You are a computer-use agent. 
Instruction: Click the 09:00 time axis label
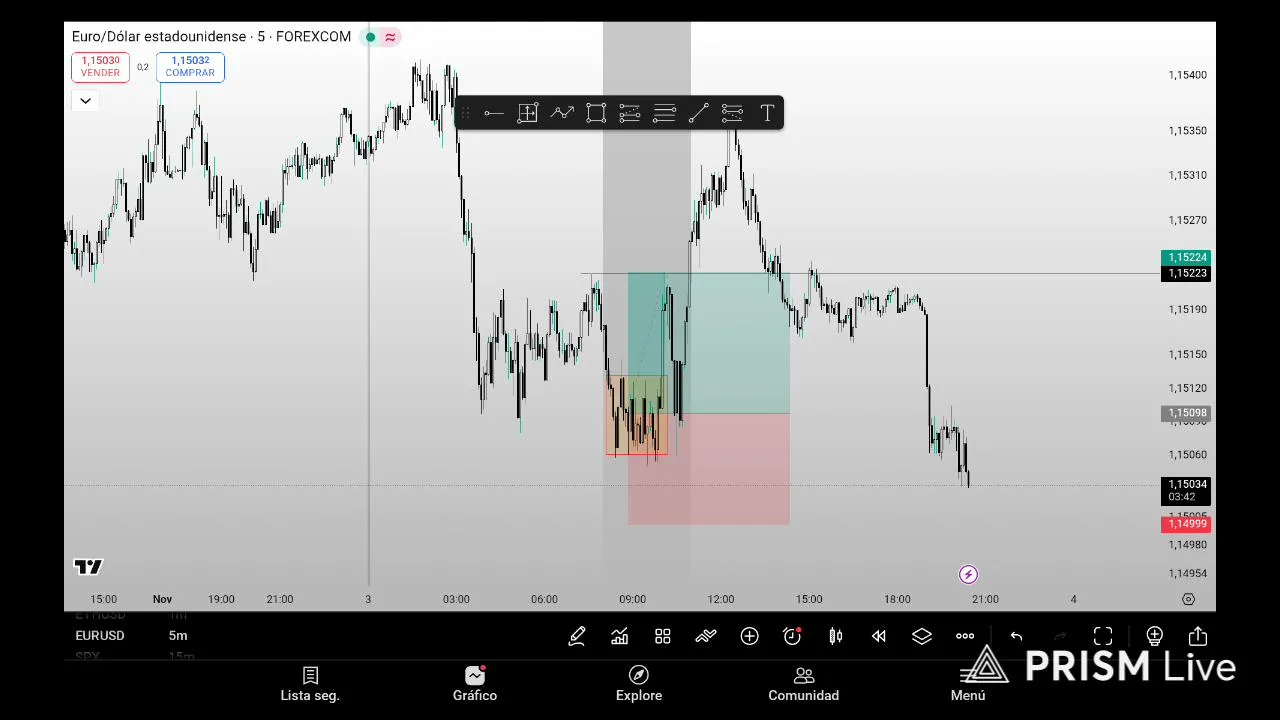tap(632, 599)
